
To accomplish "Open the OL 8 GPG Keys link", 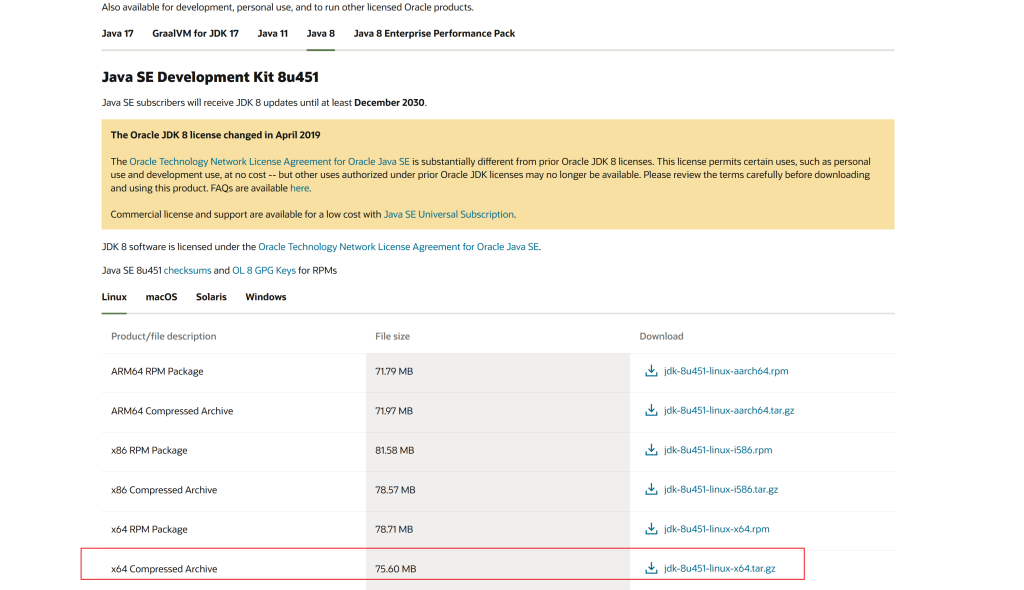I will (x=264, y=270).
